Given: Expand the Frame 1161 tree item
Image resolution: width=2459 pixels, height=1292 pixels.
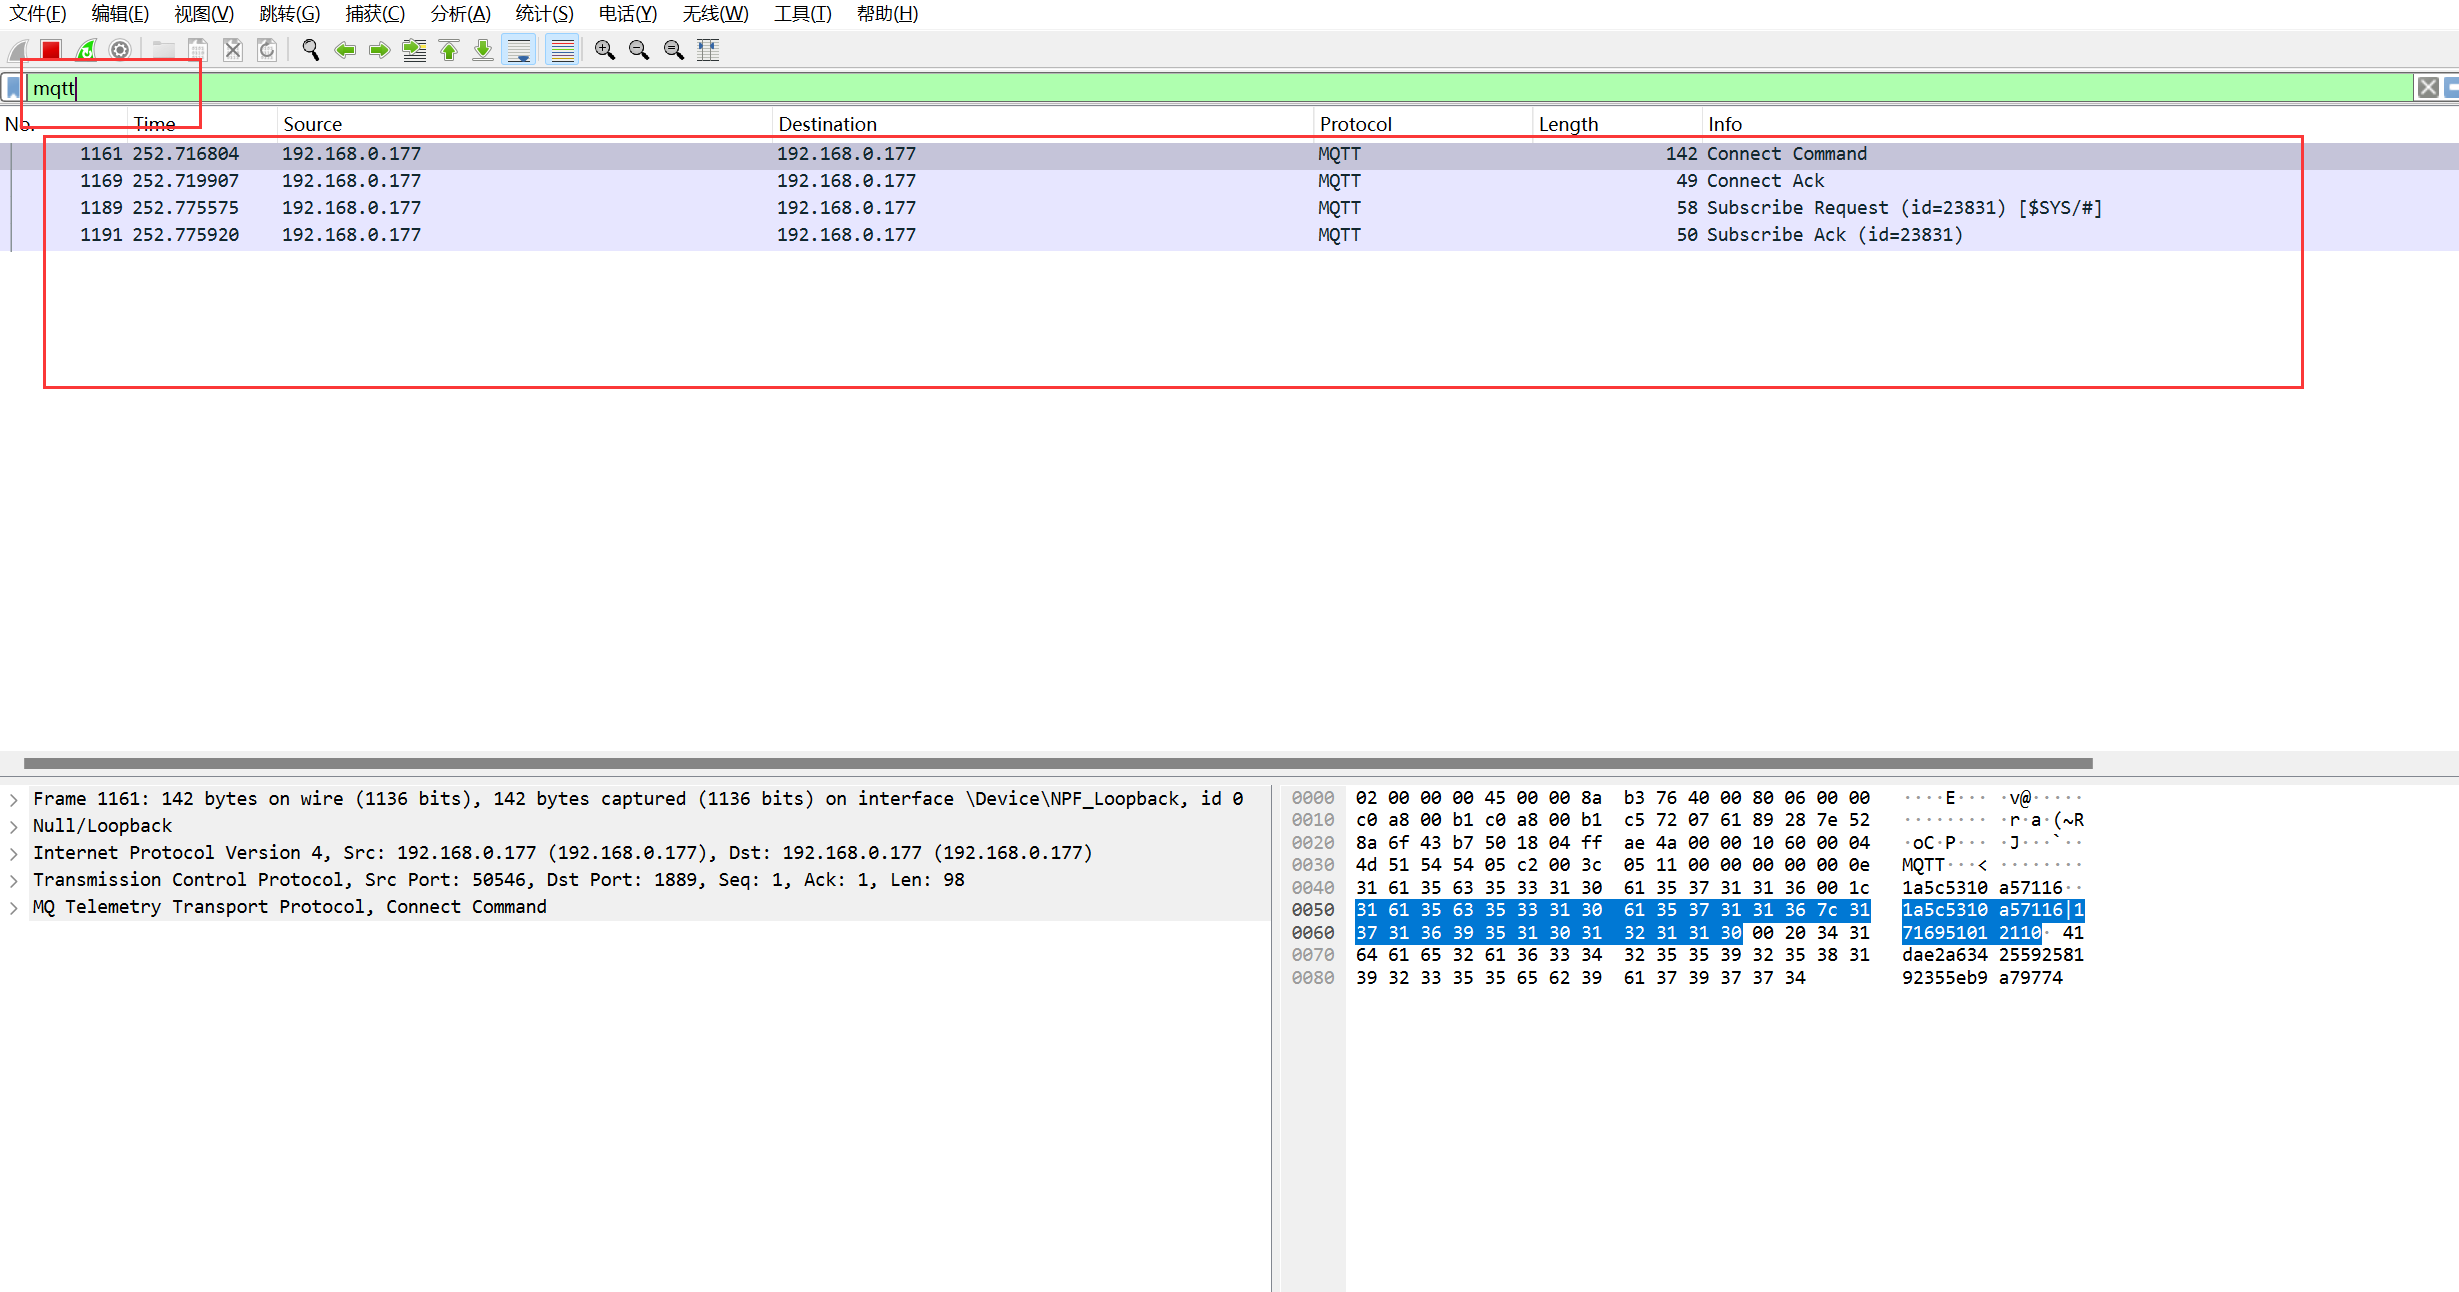Looking at the screenshot, I should (x=14, y=799).
